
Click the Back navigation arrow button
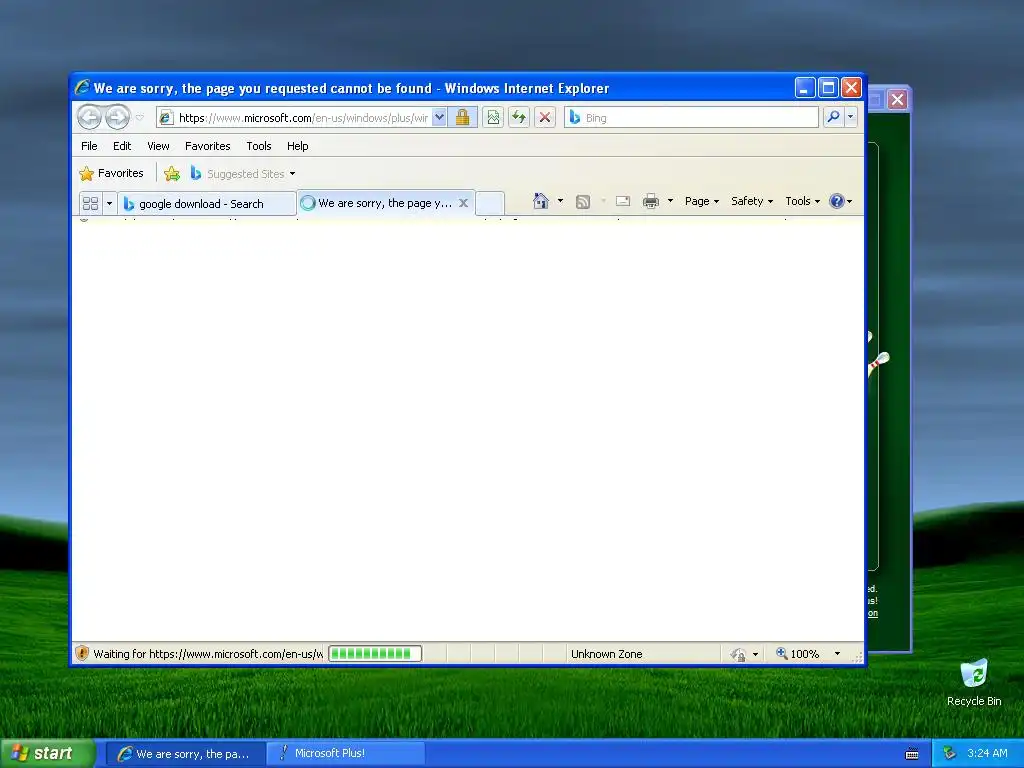pos(89,118)
